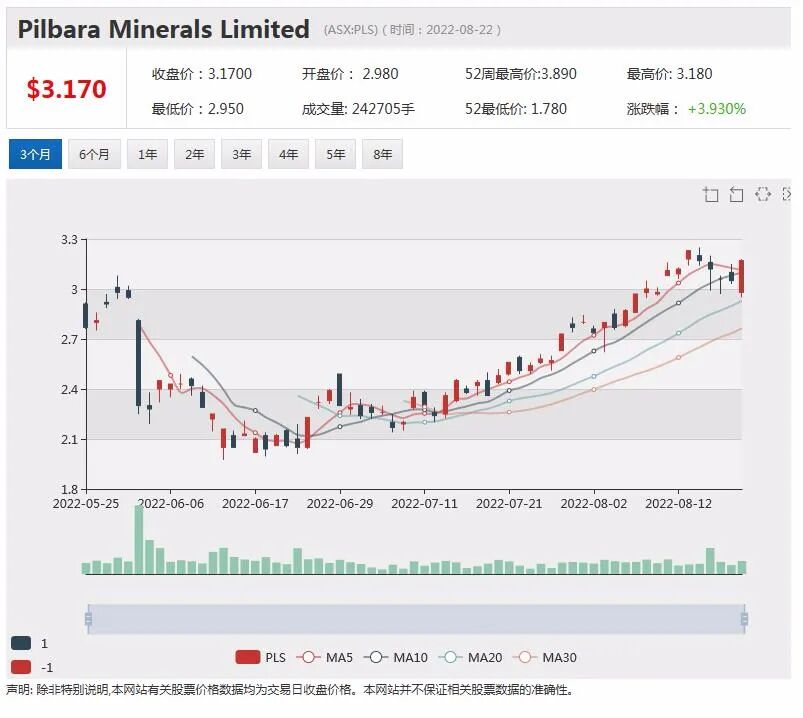
Task: Switch to the 6个月 range tab
Action: click(94, 154)
